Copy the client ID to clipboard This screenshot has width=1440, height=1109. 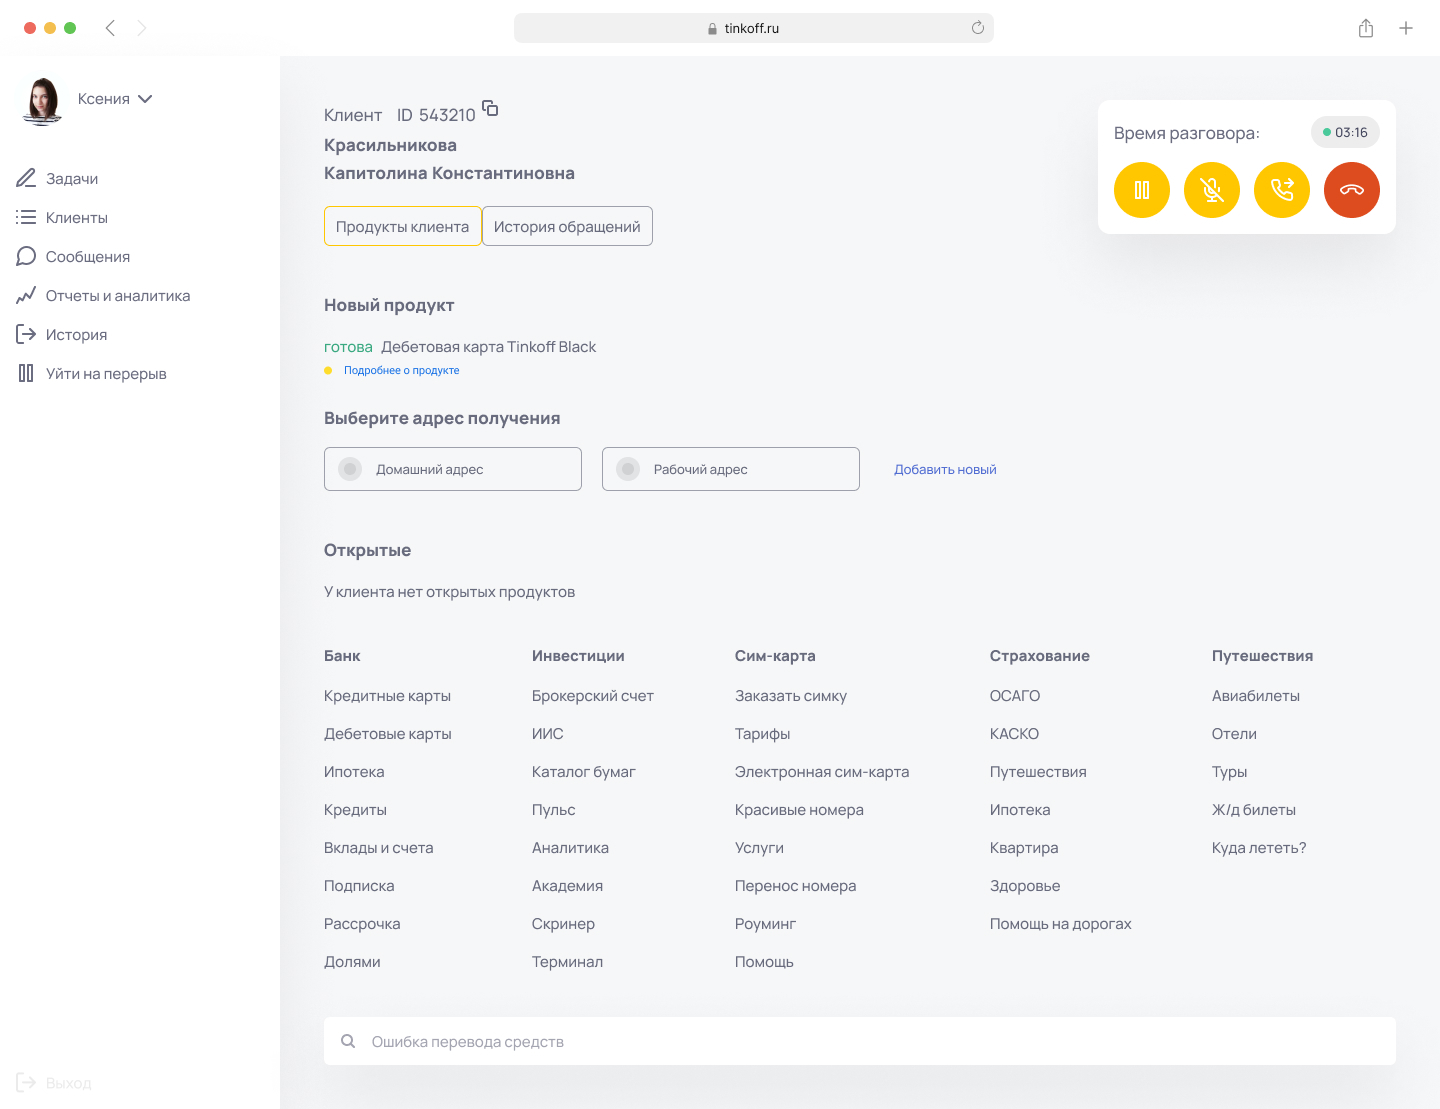(490, 108)
